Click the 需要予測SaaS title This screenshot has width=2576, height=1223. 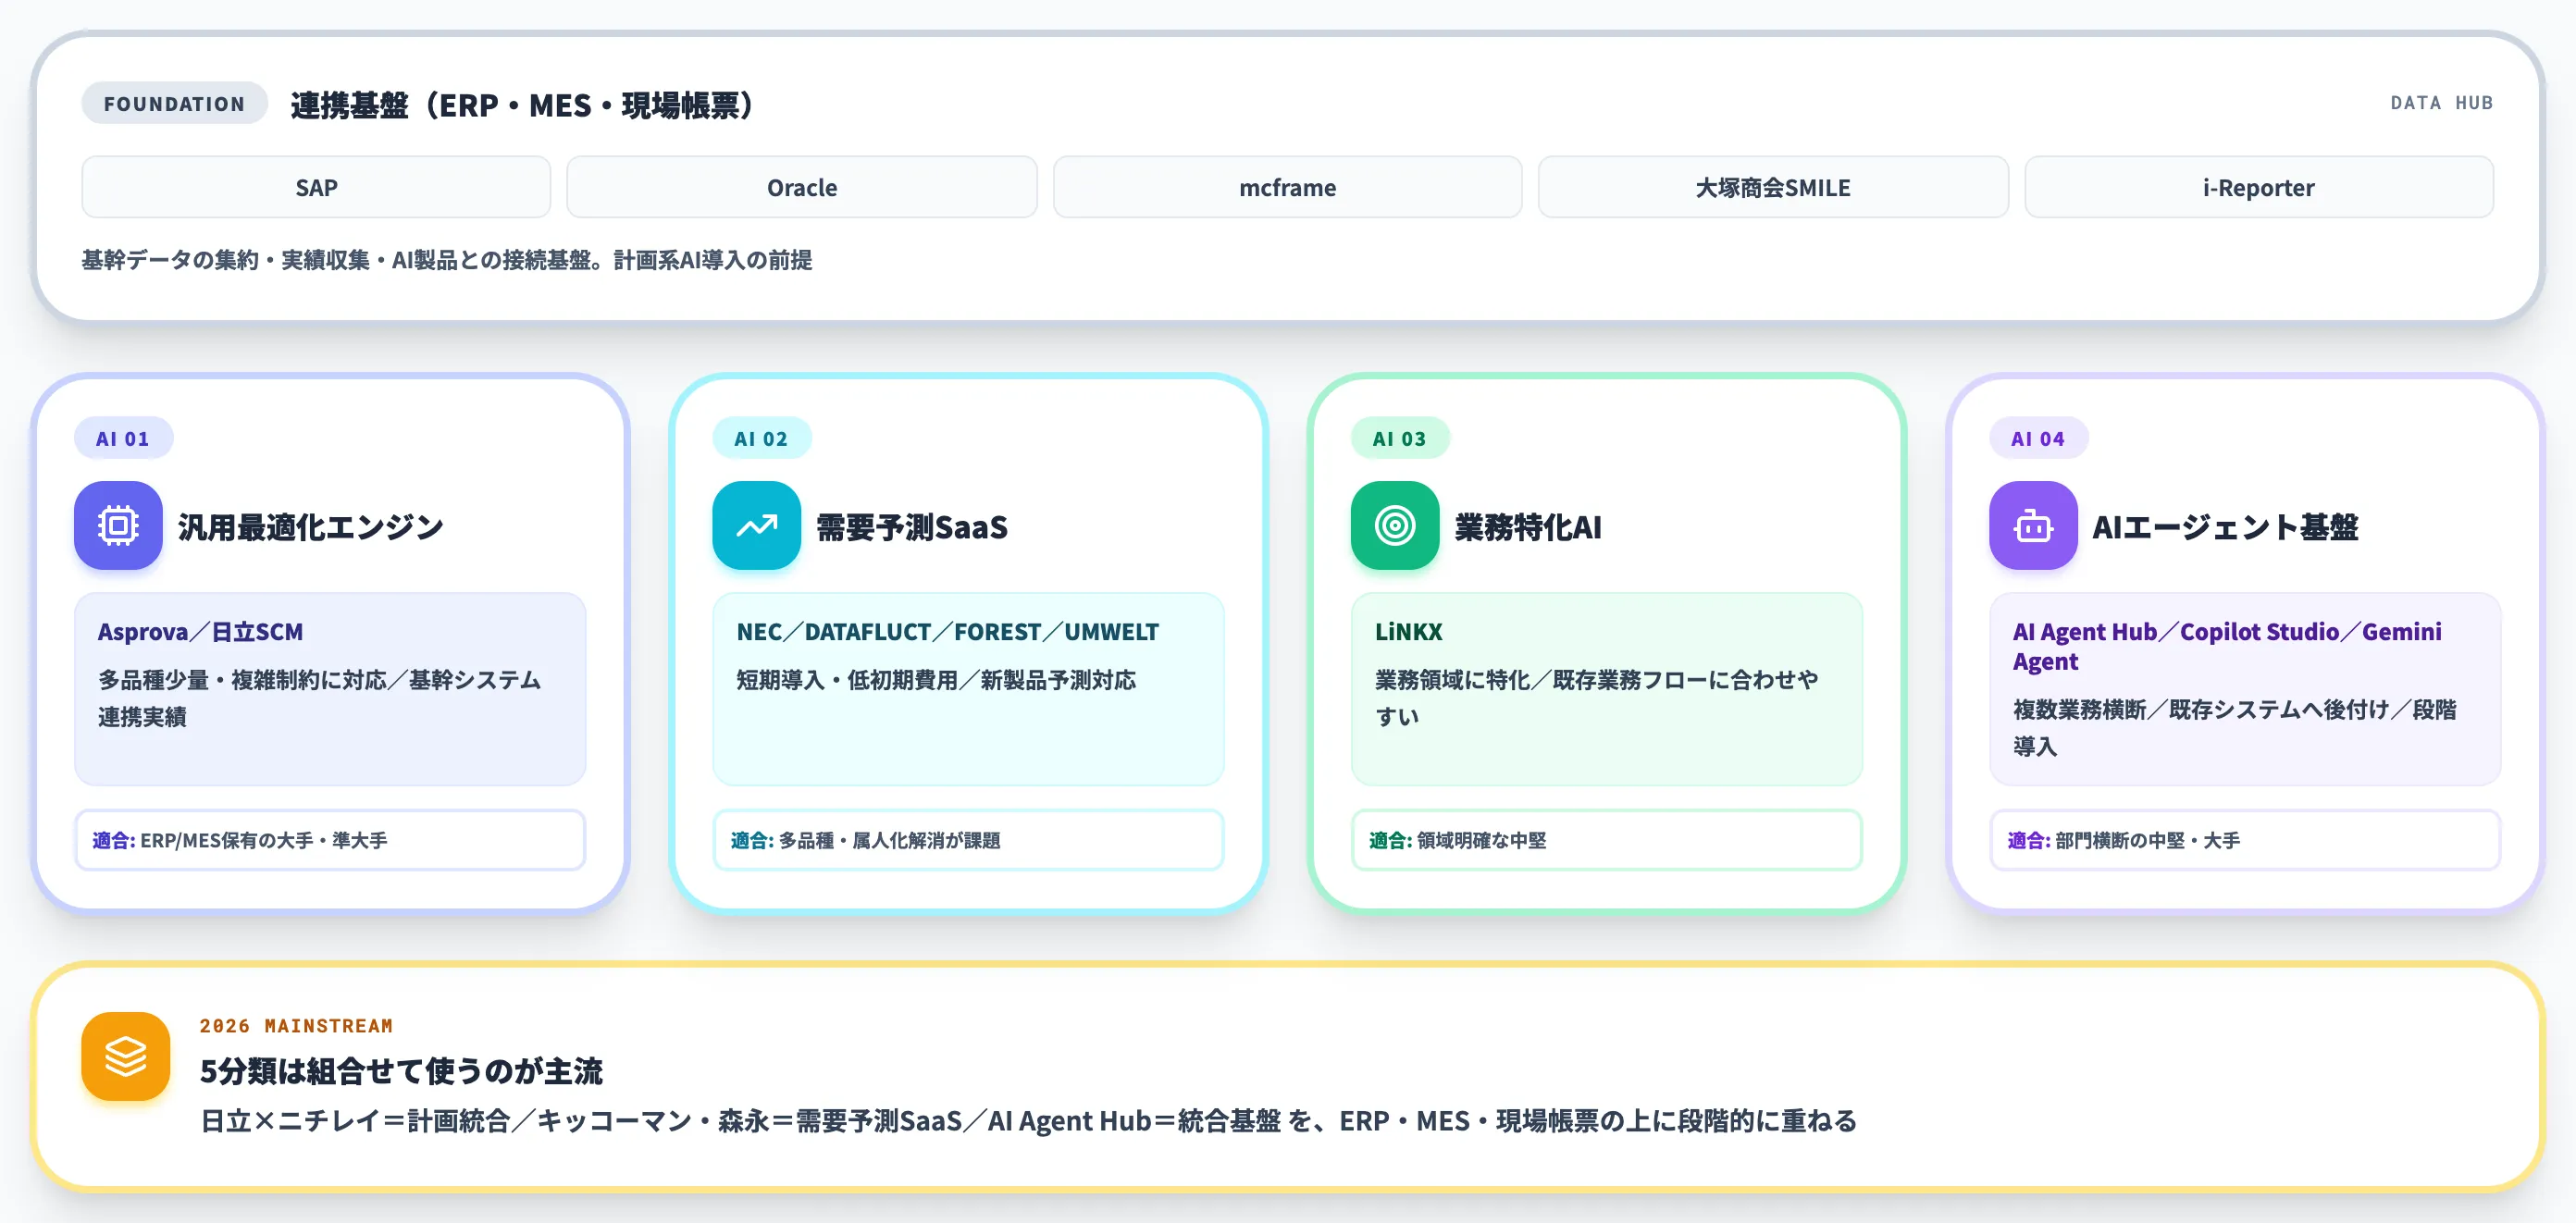[x=912, y=527]
